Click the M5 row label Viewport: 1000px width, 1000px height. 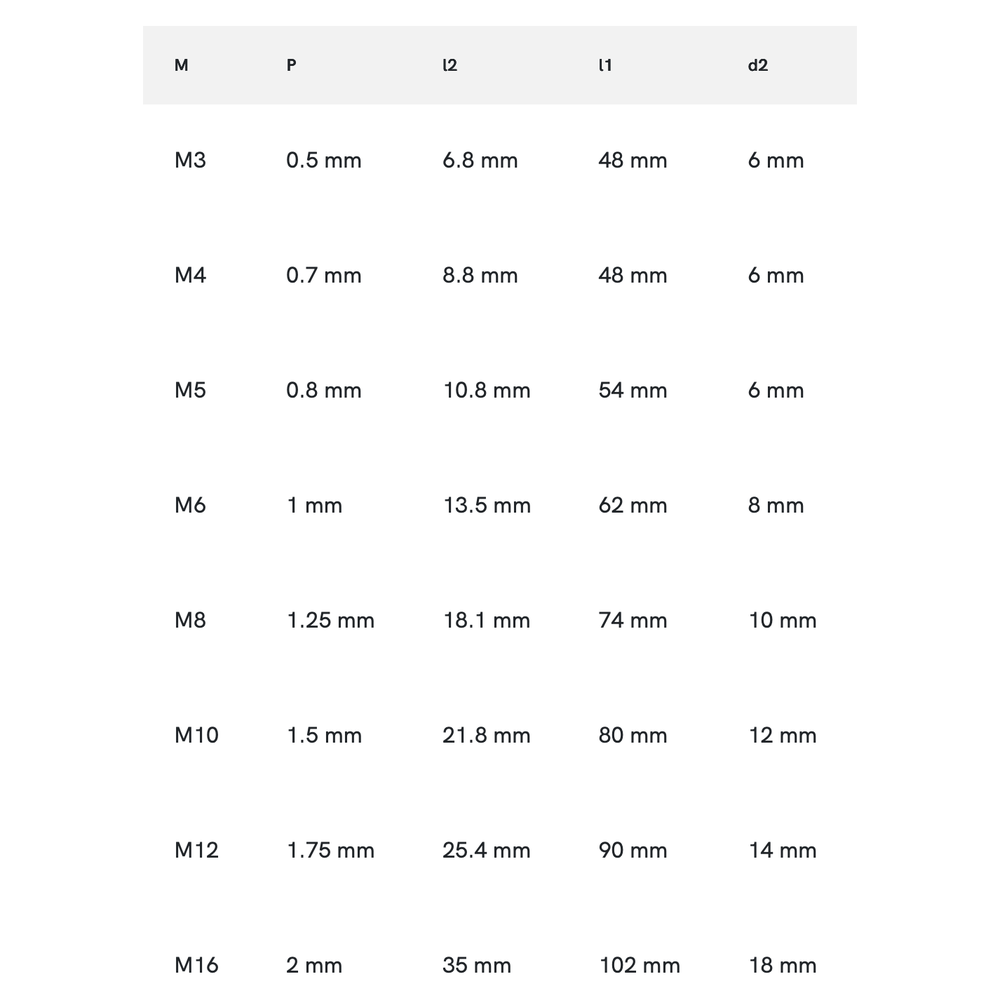190,390
